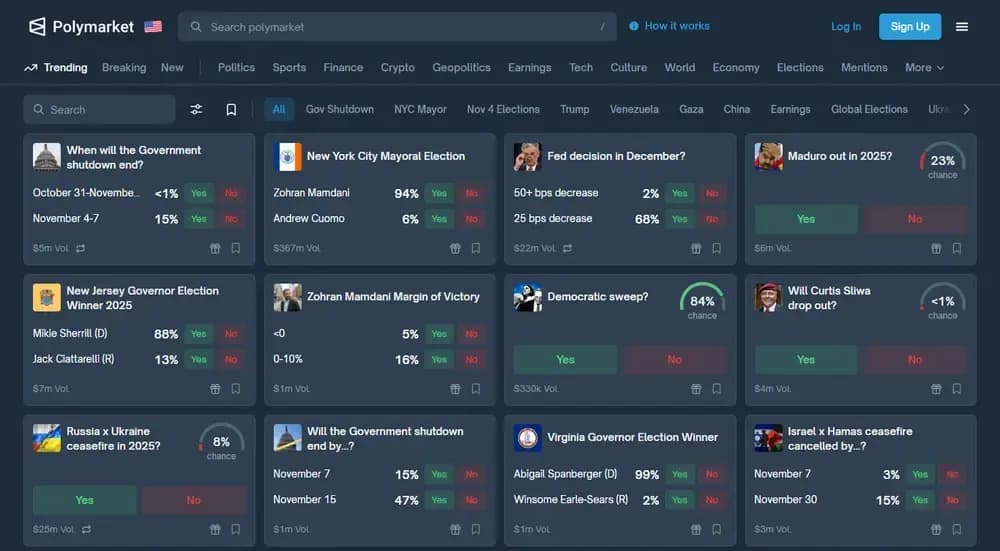1000x551 pixels.
Task: Click the Sign Up button
Action: point(910,27)
